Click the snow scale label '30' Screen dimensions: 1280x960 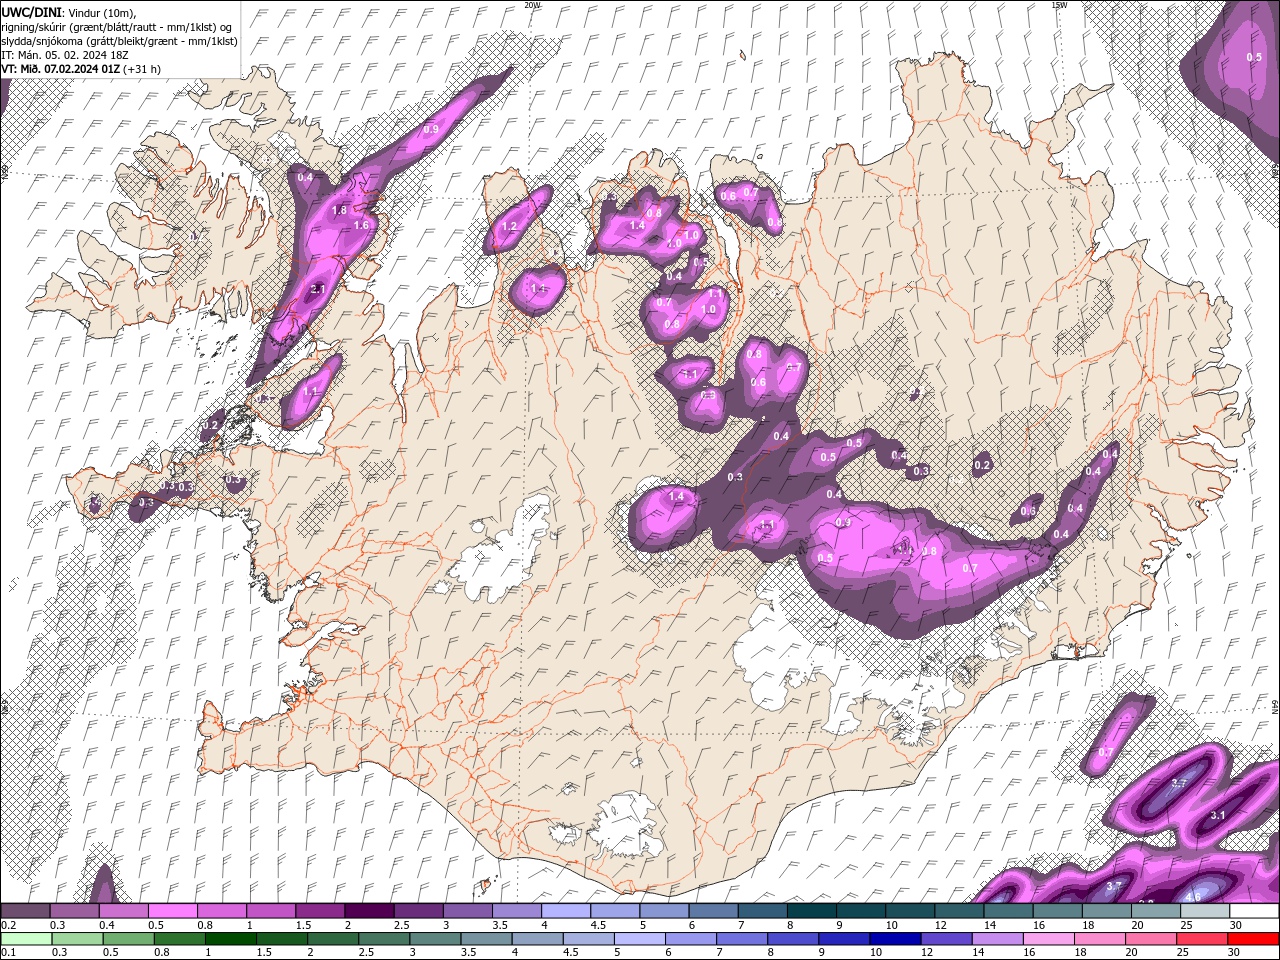1234,925
